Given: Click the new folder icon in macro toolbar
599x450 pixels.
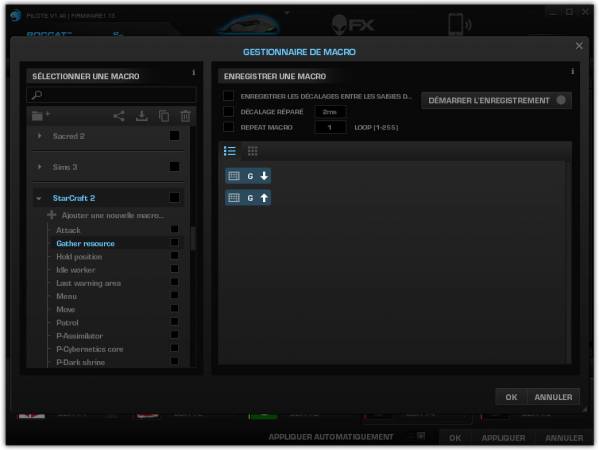Looking at the screenshot, I should point(41,115).
